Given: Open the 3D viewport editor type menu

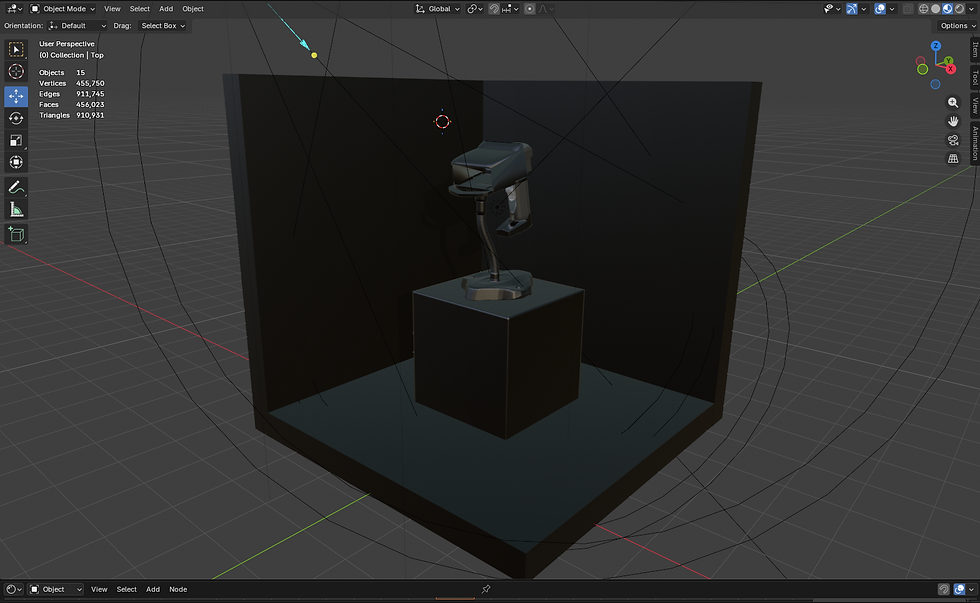Looking at the screenshot, I should 12,9.
